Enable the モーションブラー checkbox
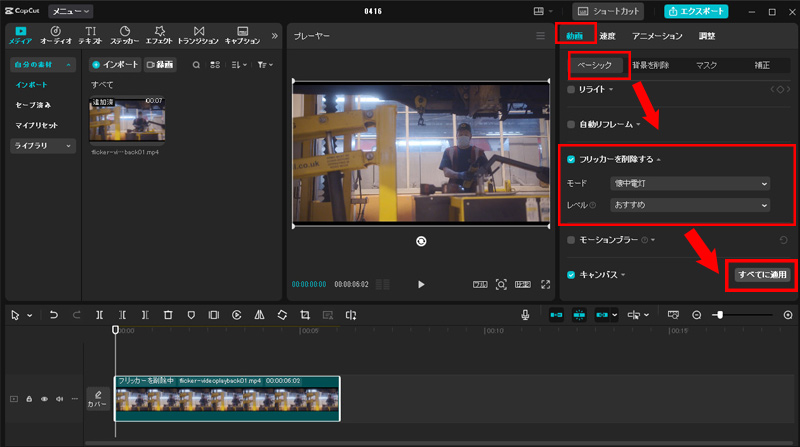800x447 pixels. [x=571, y=240]
